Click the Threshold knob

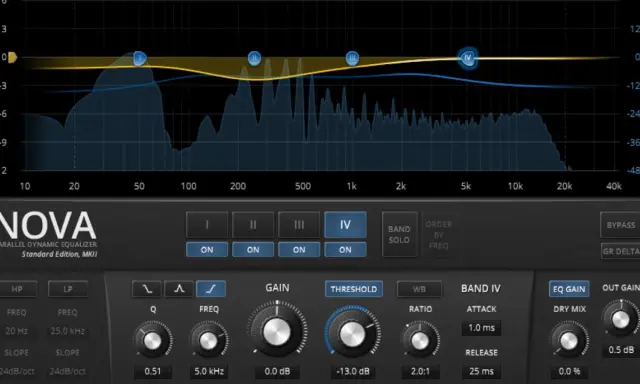pos(353,333)
